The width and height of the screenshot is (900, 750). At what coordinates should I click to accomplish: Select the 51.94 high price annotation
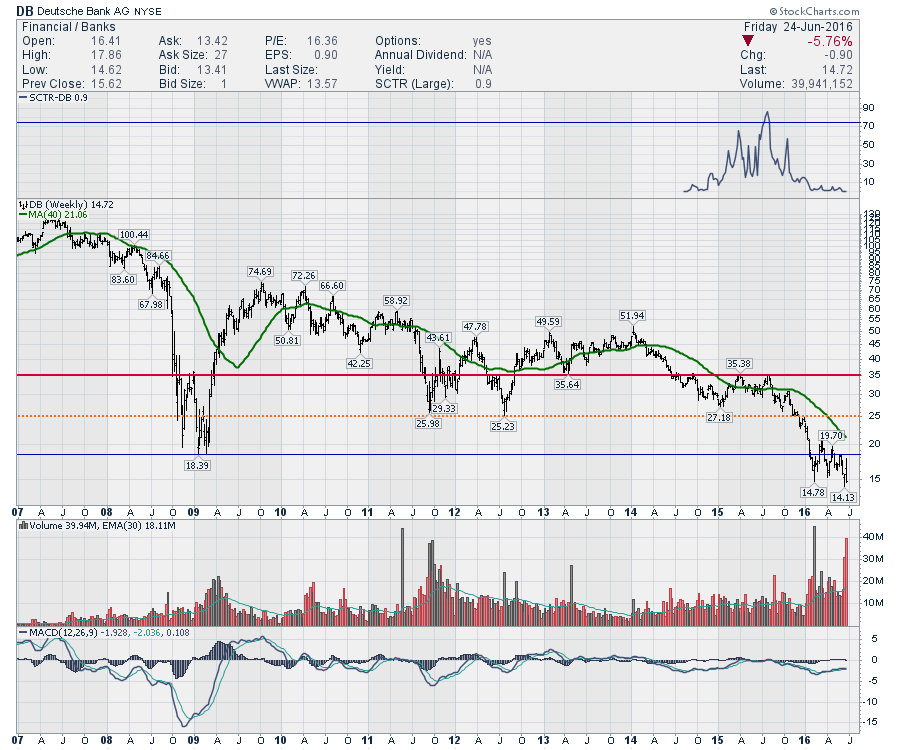tap(632, 316)
